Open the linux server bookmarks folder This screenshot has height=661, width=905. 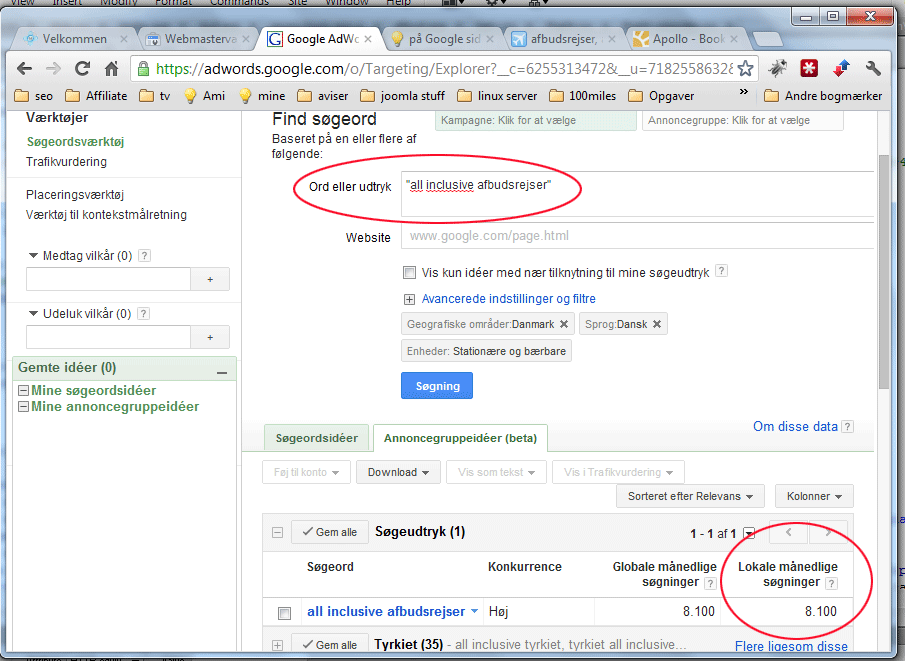[x=497, y=96]
